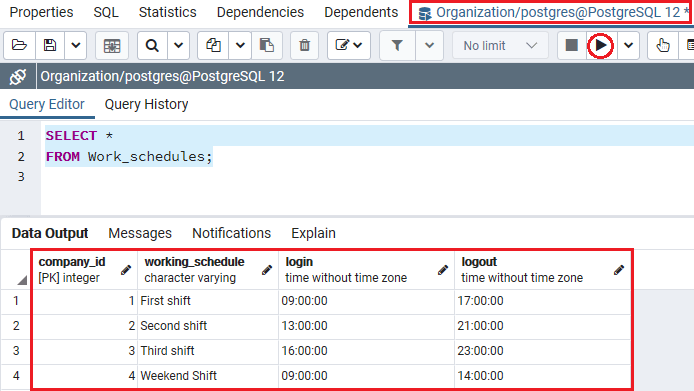Save the query with floppy disk icon
Image resolution: width=694 pixels, height=391 pixels.
[x=50, y=45]
